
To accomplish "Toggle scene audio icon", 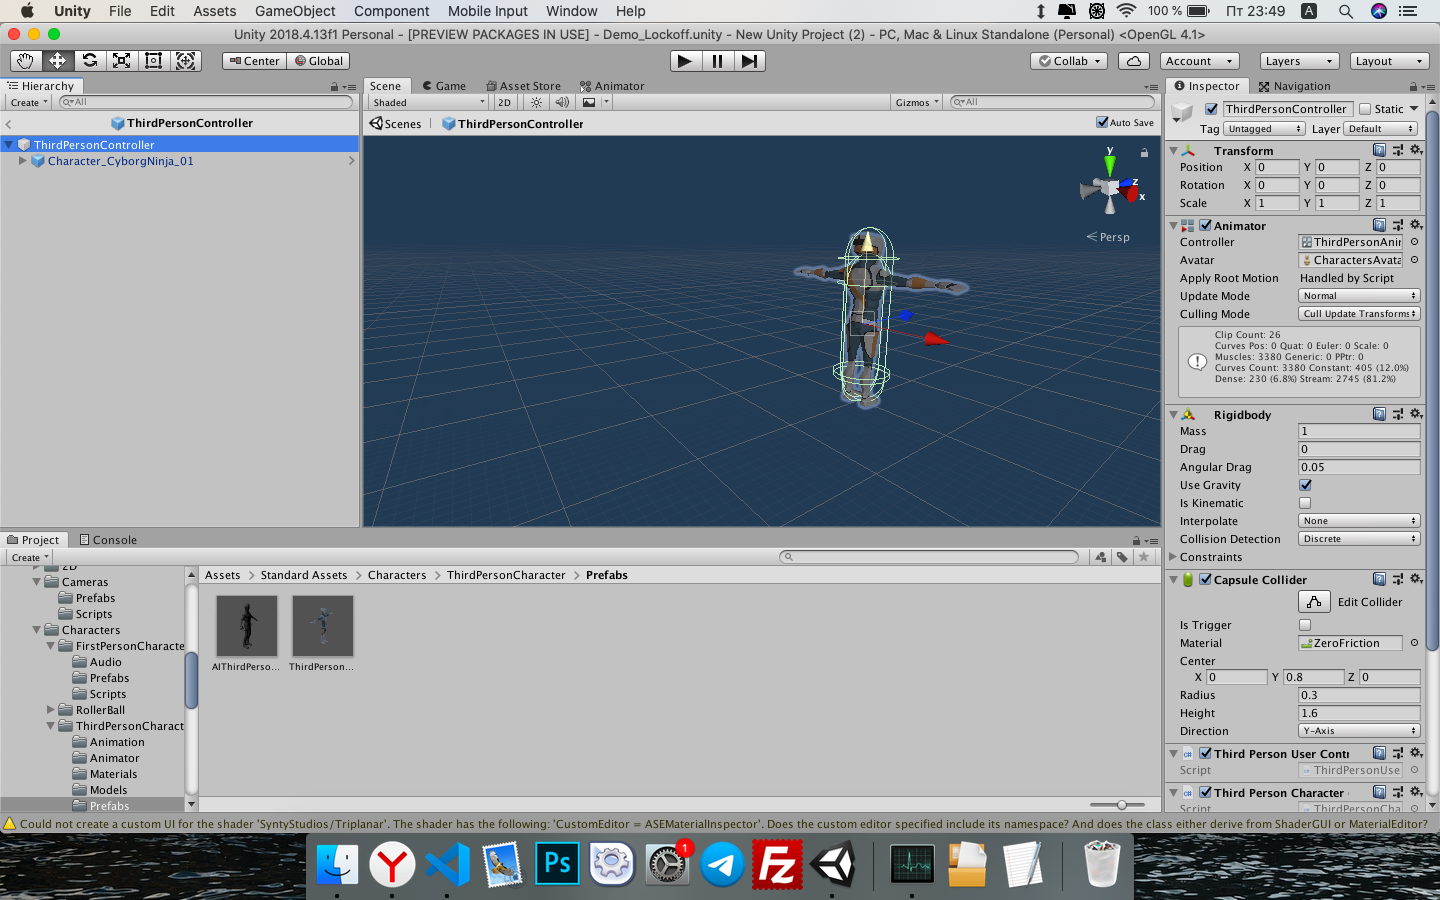I will (562, 102).
